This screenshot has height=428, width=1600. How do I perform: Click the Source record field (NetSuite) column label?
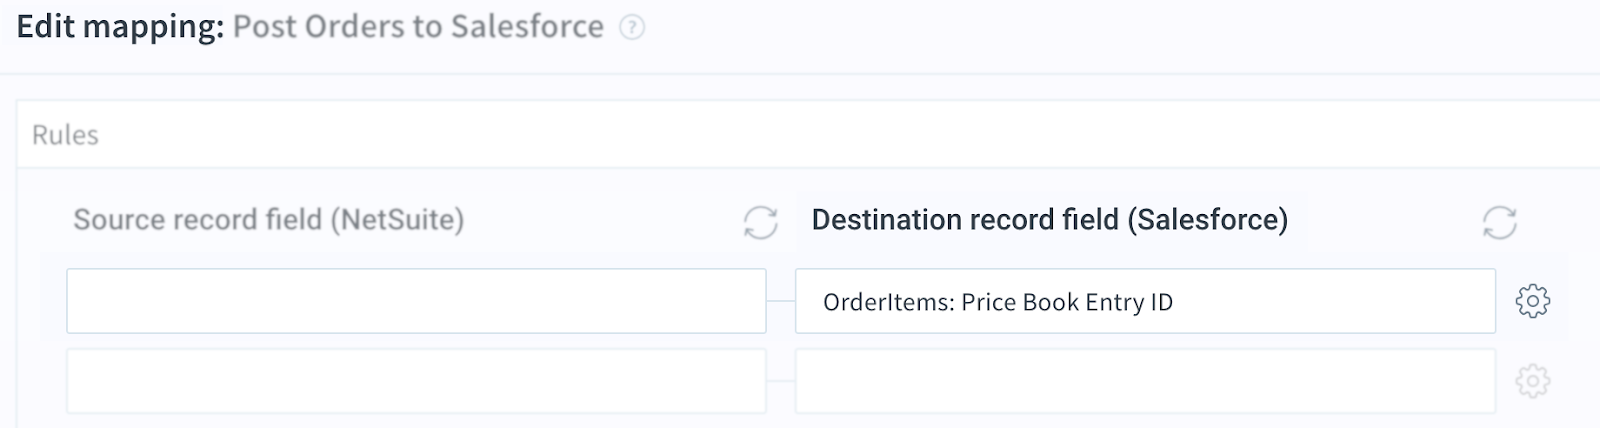[x=268, y=220]
